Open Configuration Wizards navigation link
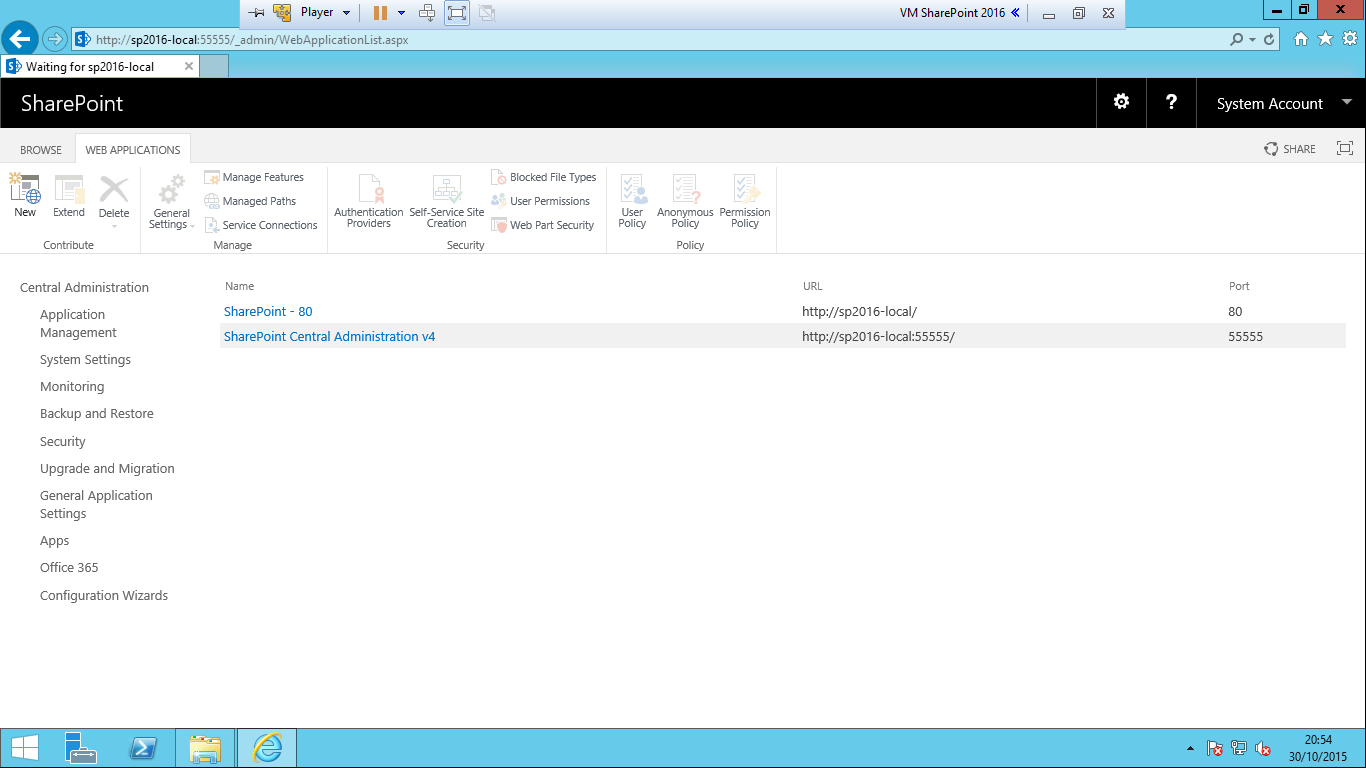This screenshot has height=768, width=1366. [104, 595]
